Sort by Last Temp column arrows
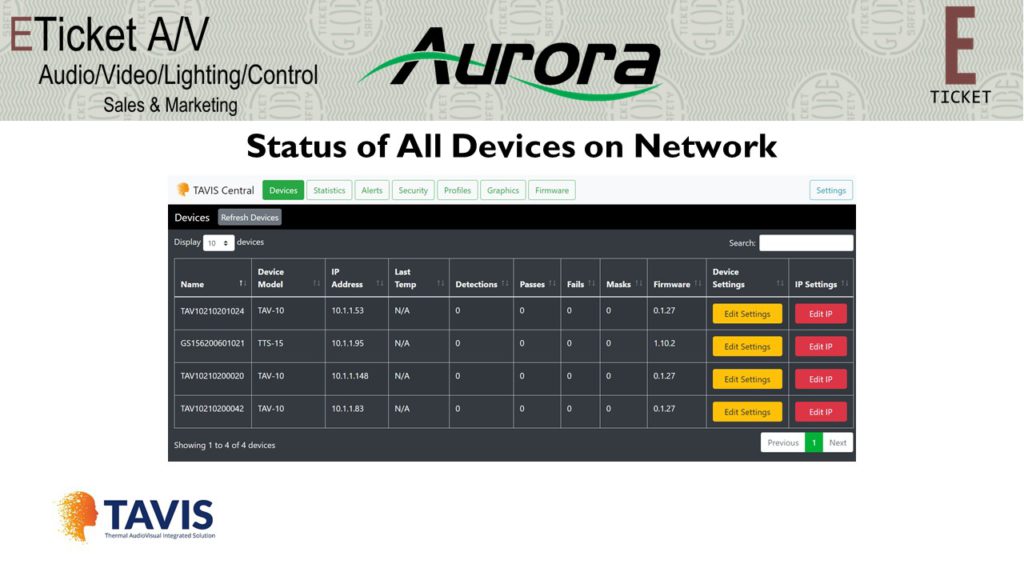 (440, 283)
